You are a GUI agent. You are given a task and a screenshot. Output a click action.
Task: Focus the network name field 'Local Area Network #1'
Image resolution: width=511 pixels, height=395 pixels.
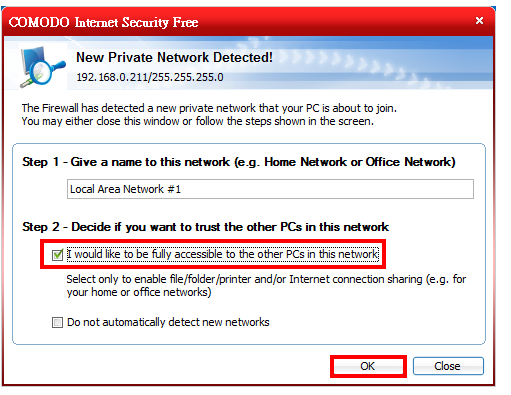click(x=270, y=189)
